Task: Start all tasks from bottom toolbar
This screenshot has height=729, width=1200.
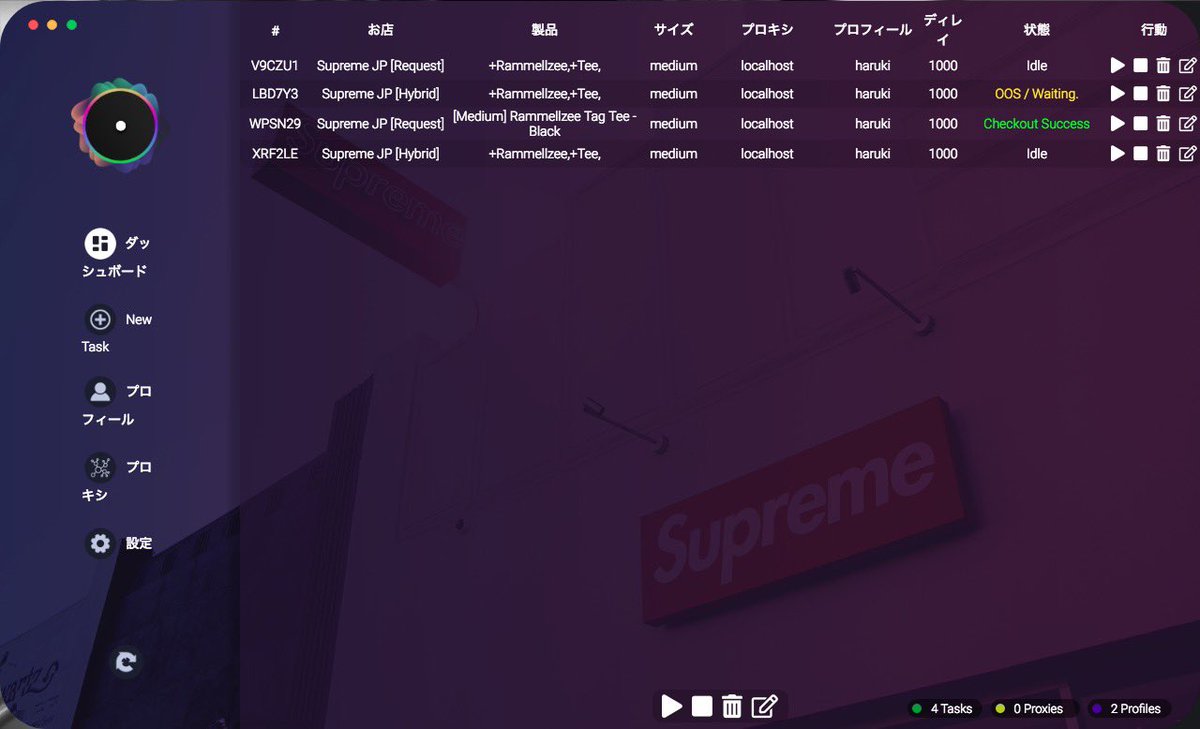Action: coord(672,707)
